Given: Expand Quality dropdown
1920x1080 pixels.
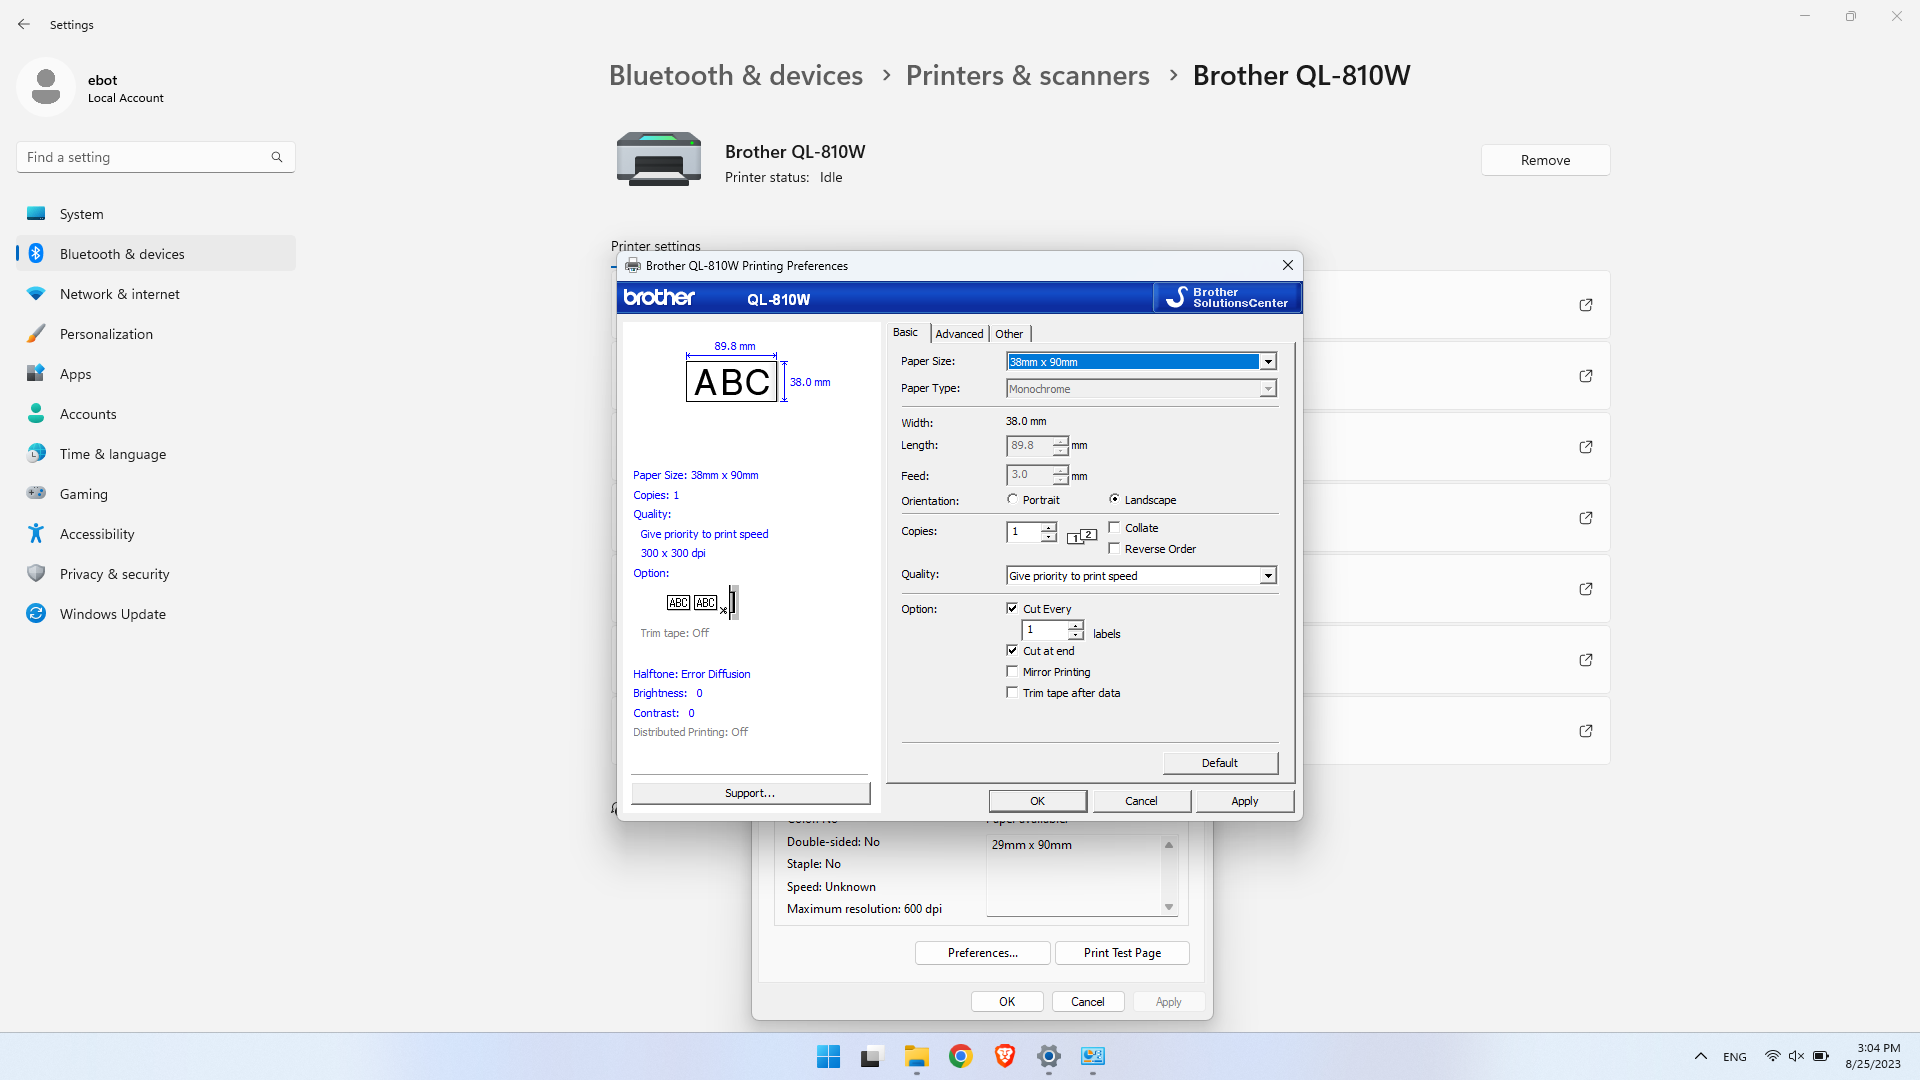Looking at the screenshot, I should 1267,576.
